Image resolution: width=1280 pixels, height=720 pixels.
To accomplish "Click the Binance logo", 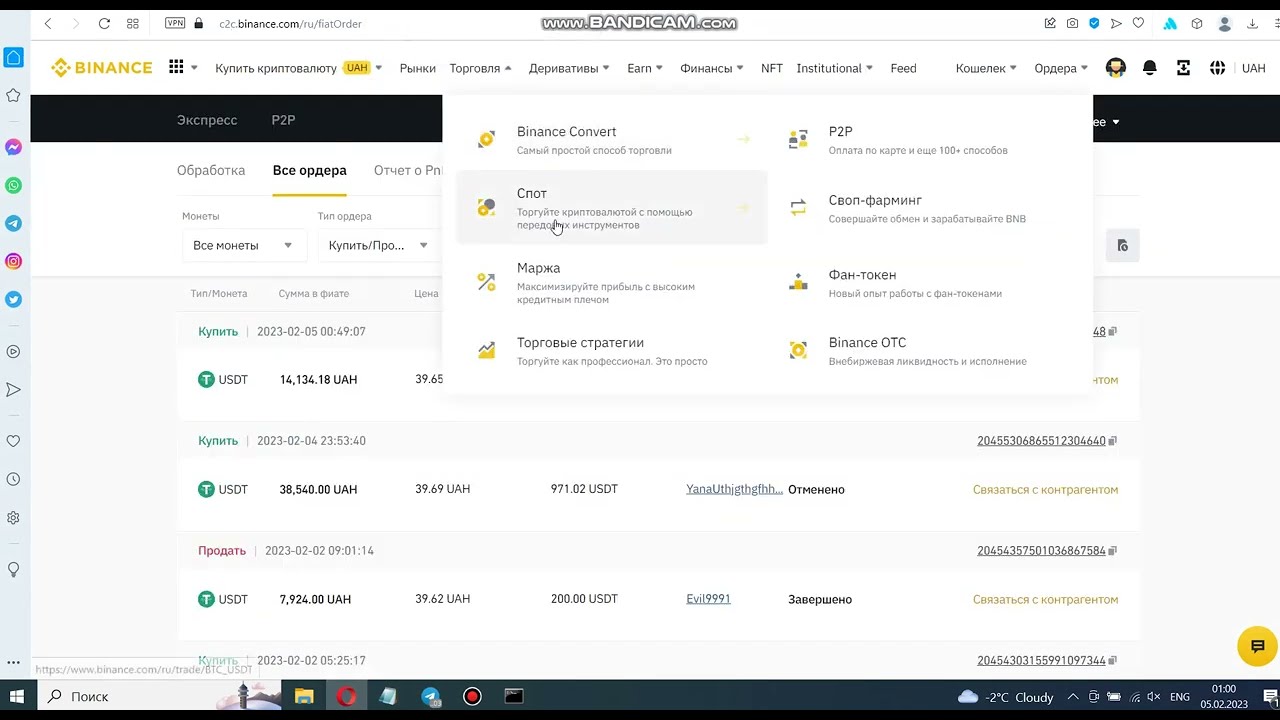I will (102, 68).
